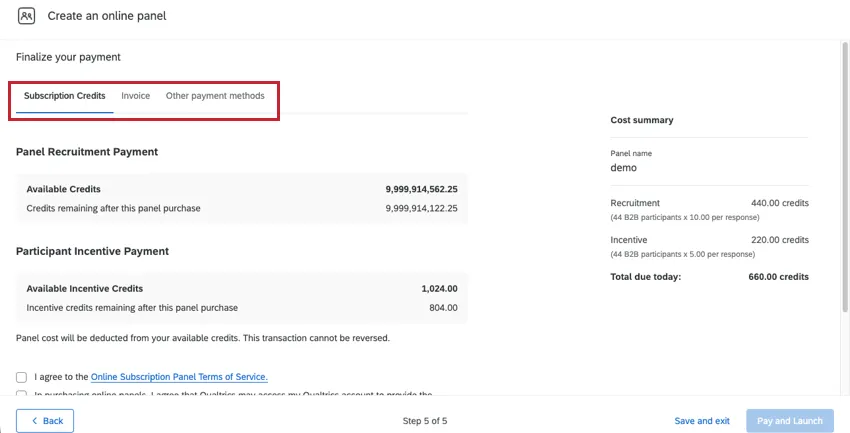850x433 pixels.
Task: Click the 'Panel Recruitment Payment' heading
Action: 87,152
